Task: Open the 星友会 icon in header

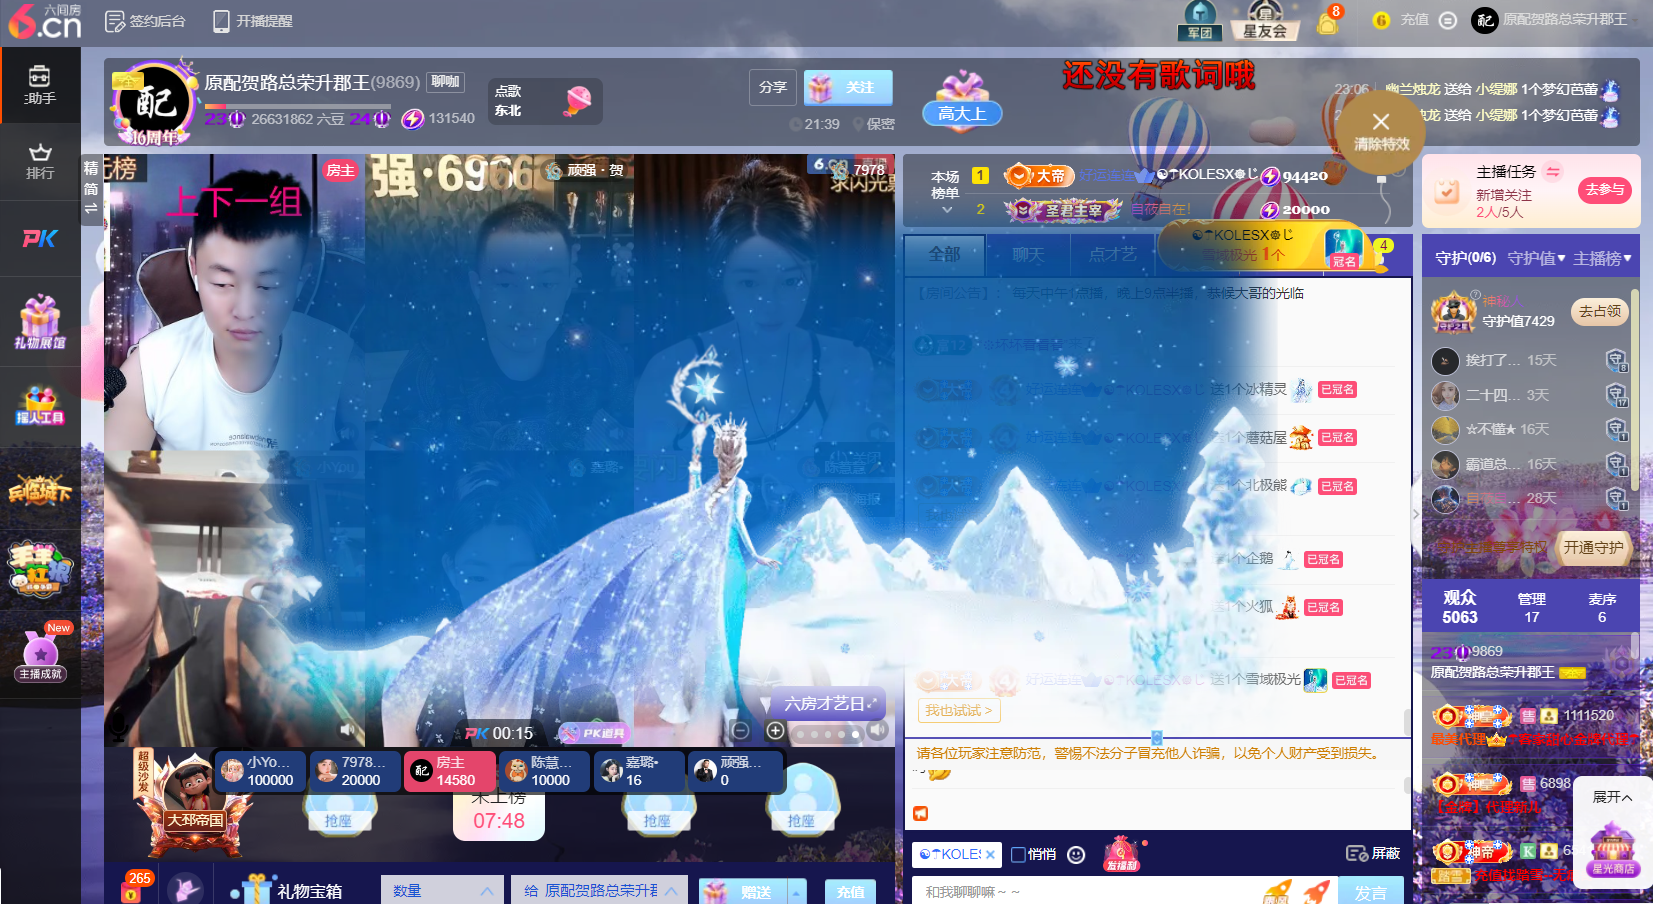Action: [x=1264, y=20]
